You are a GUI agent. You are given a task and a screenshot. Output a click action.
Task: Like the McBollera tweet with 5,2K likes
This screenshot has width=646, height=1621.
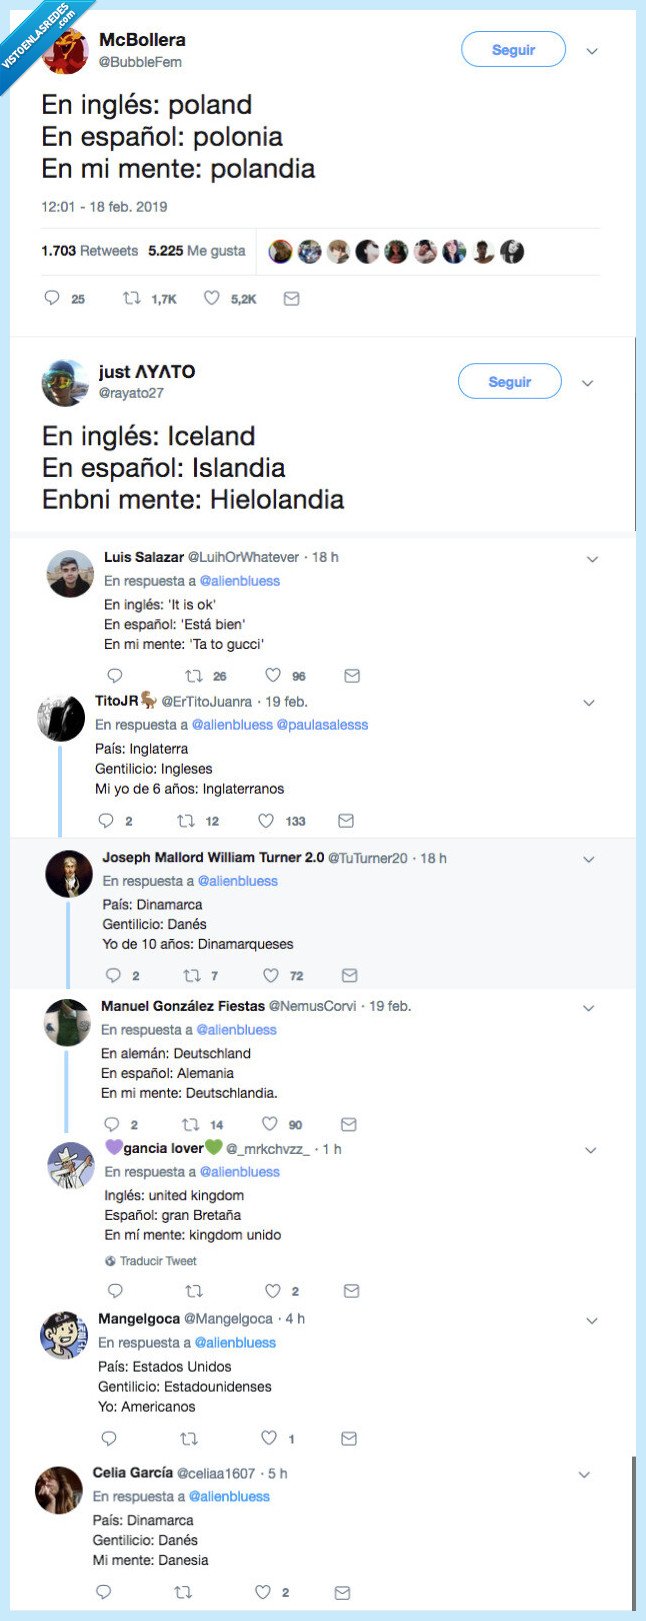tap(212, 298)
